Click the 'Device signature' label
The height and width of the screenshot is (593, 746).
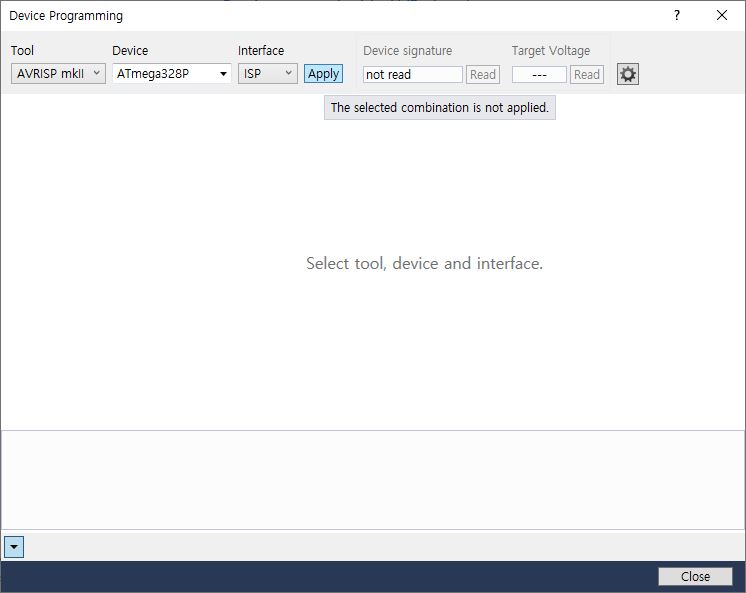click(x=408, y=51)
